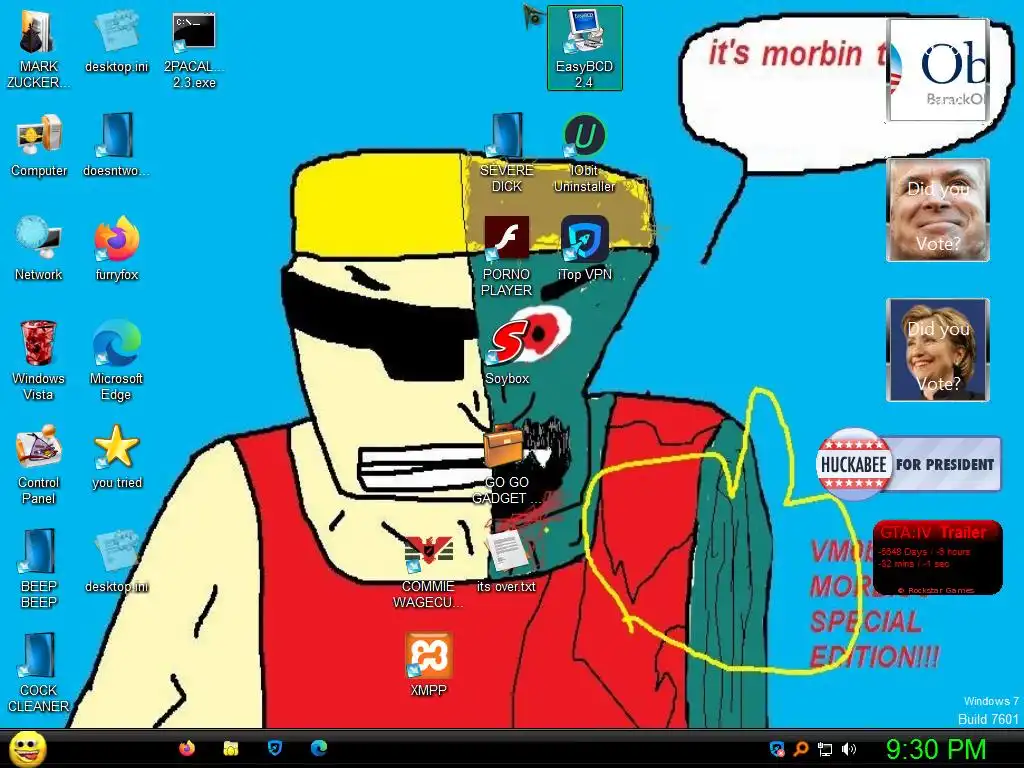The image size is (1024, 768).
Task: Launch the furryfox Firefox shortcut
Action: coord(116,248)
